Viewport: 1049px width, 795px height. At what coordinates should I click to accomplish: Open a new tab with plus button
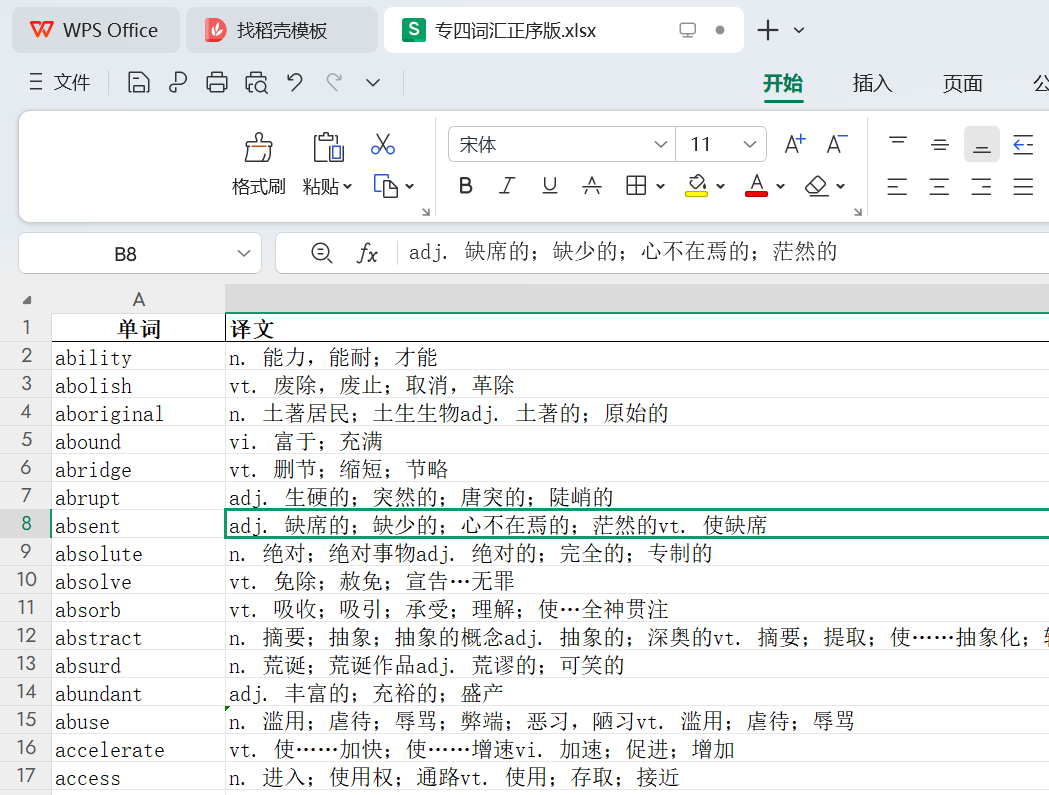click(767, 30)
